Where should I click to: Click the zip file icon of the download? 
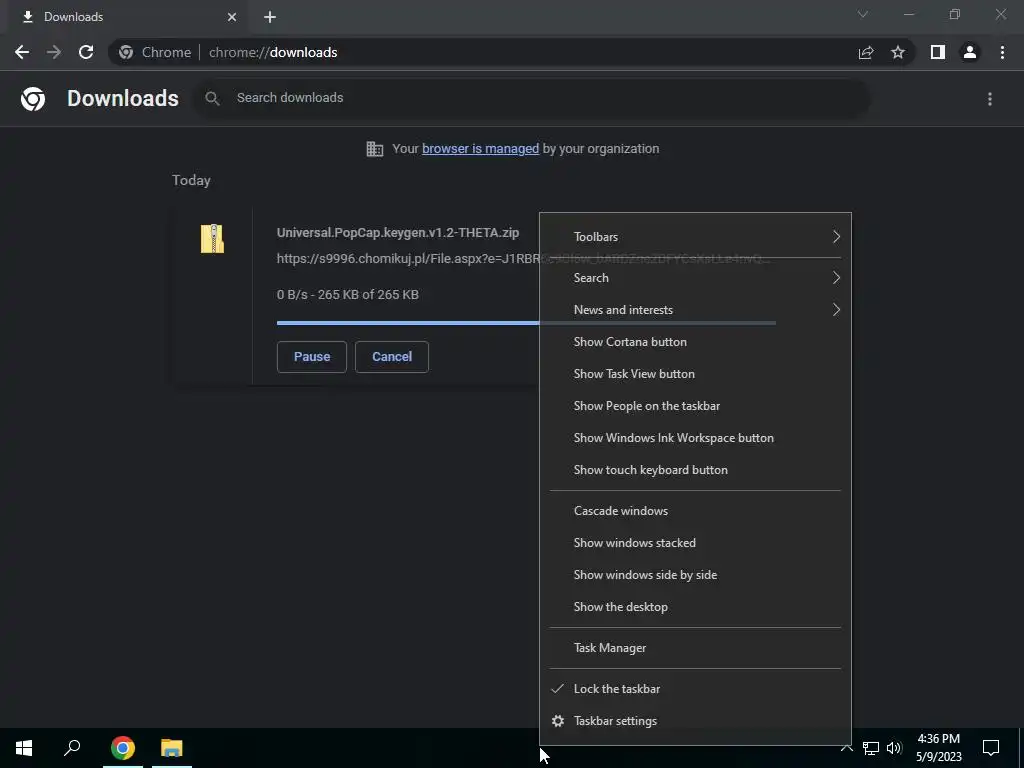pos(212,238)
